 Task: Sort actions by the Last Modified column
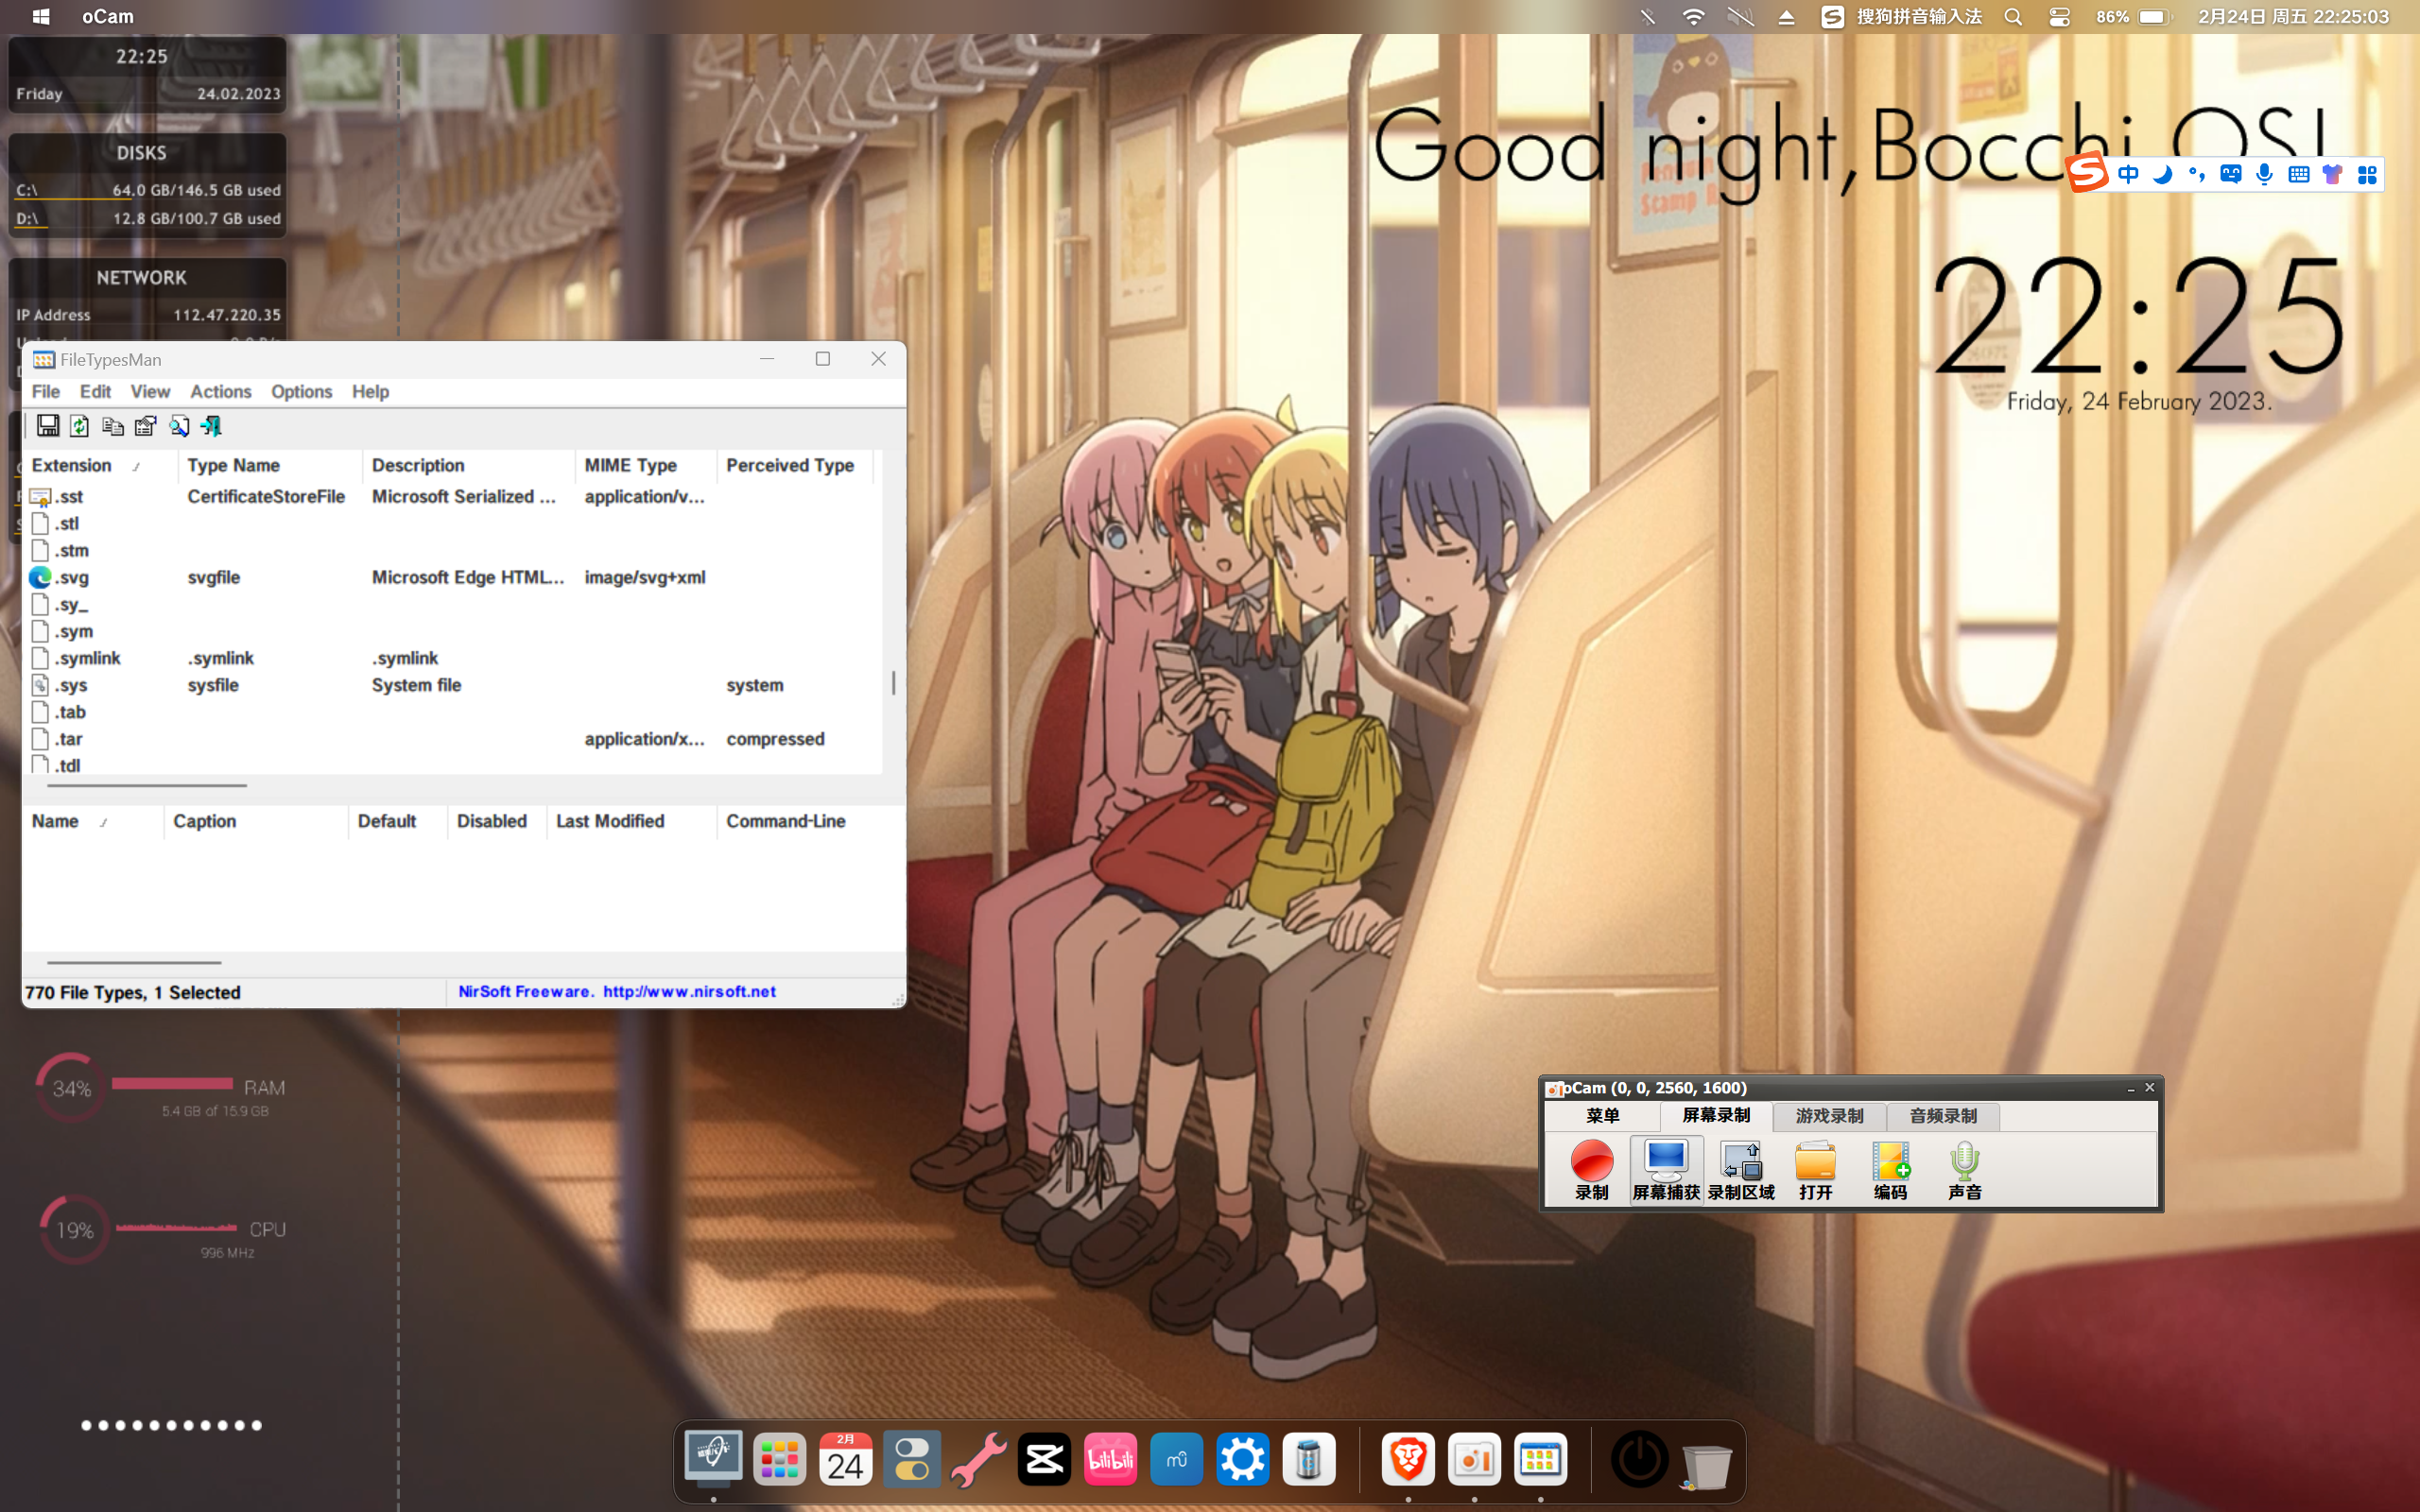pos(631,821)
